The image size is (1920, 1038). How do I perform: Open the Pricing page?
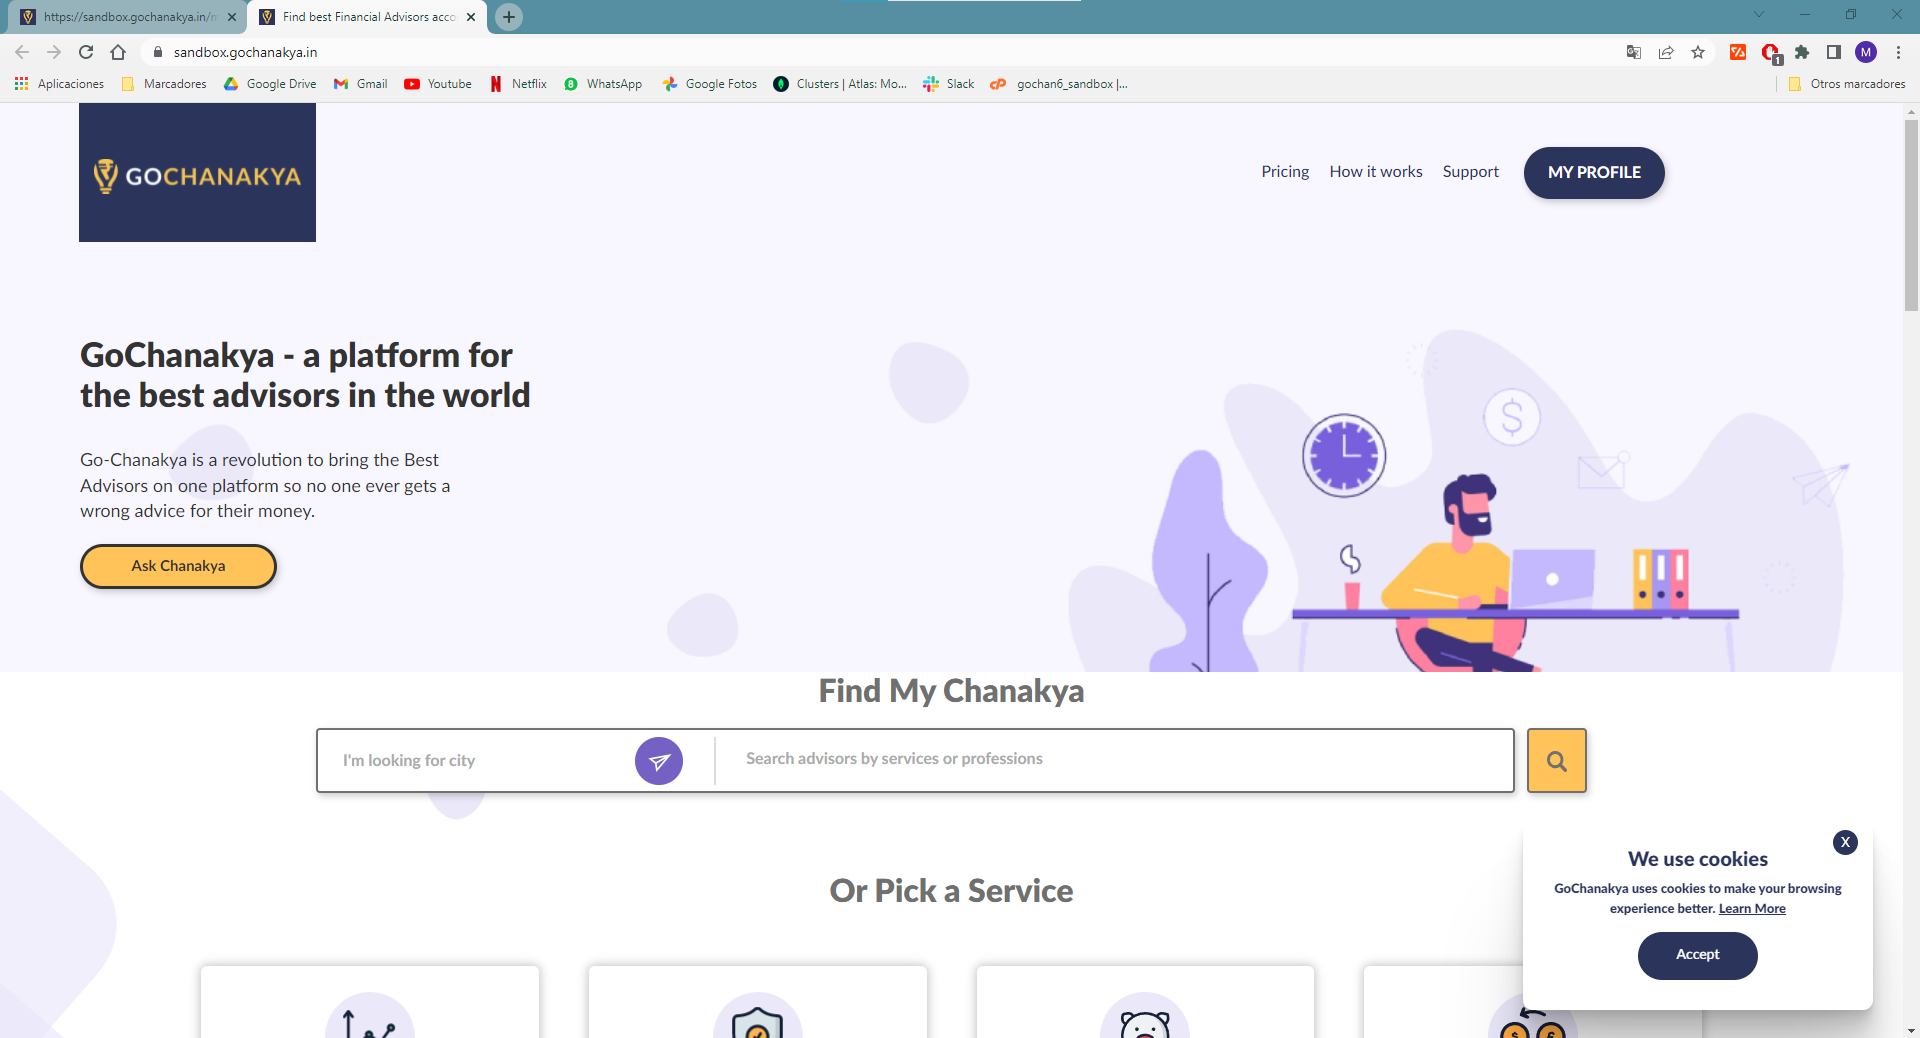point(1285,172)
